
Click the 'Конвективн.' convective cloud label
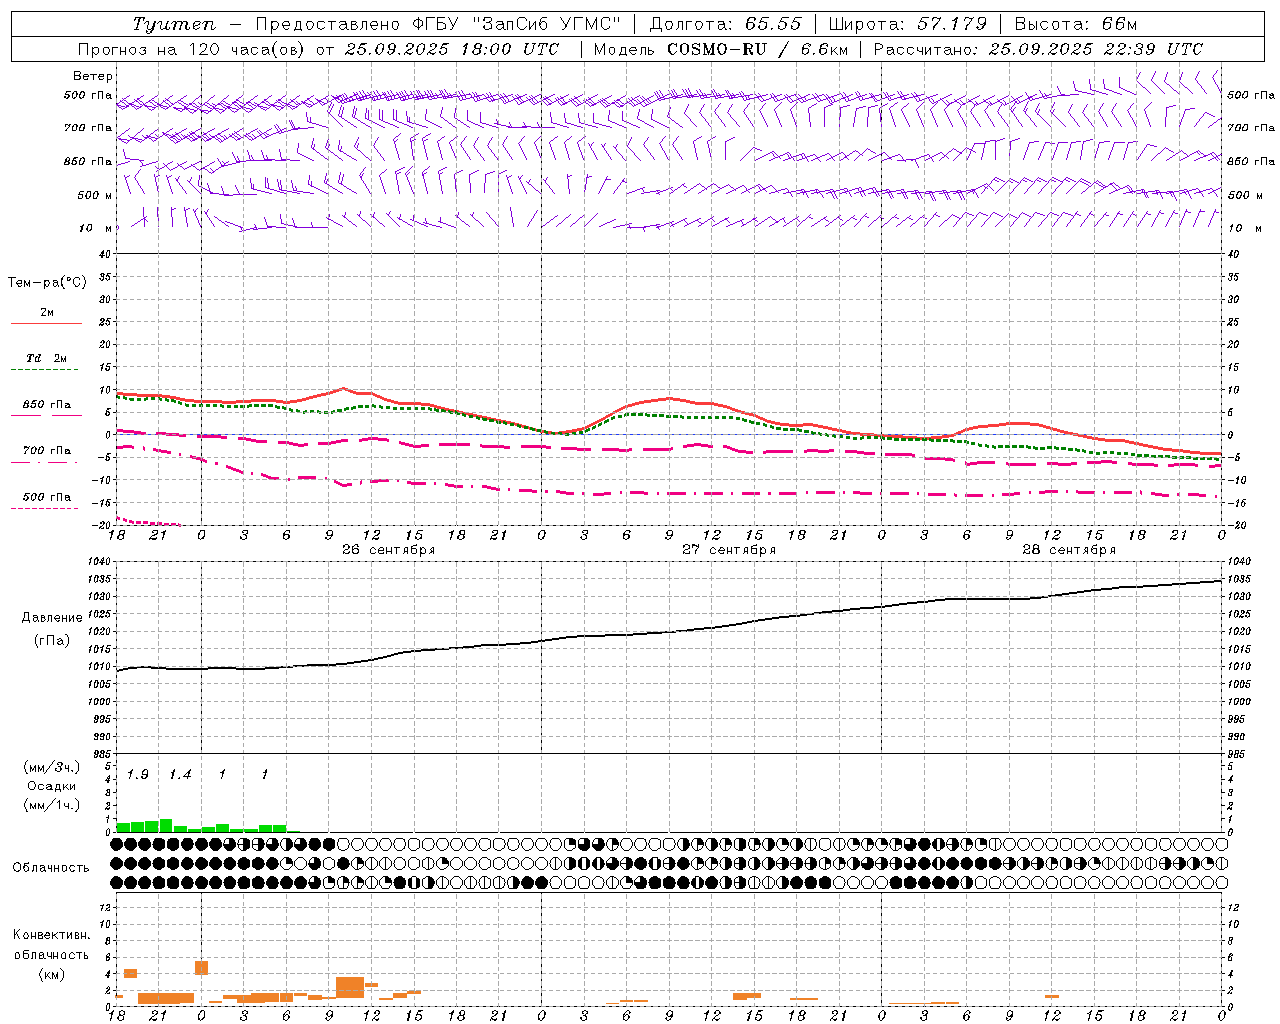[x=51, y=935]
